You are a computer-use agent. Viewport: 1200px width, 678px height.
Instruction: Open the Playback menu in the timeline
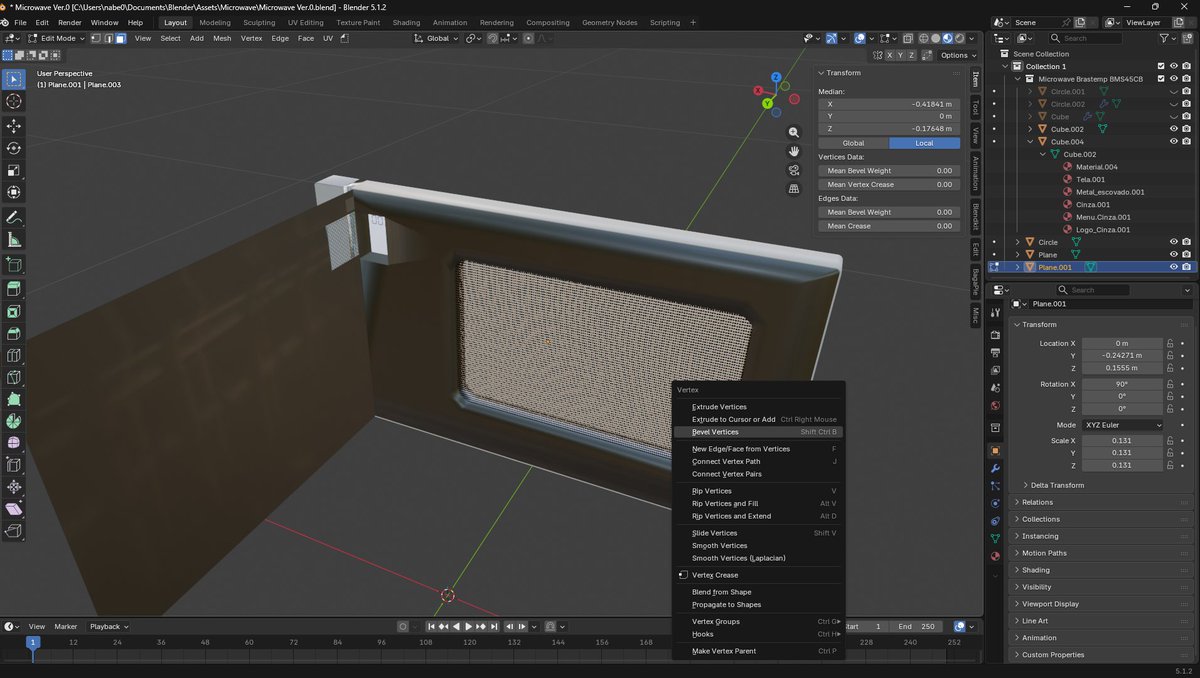[108, 626]
